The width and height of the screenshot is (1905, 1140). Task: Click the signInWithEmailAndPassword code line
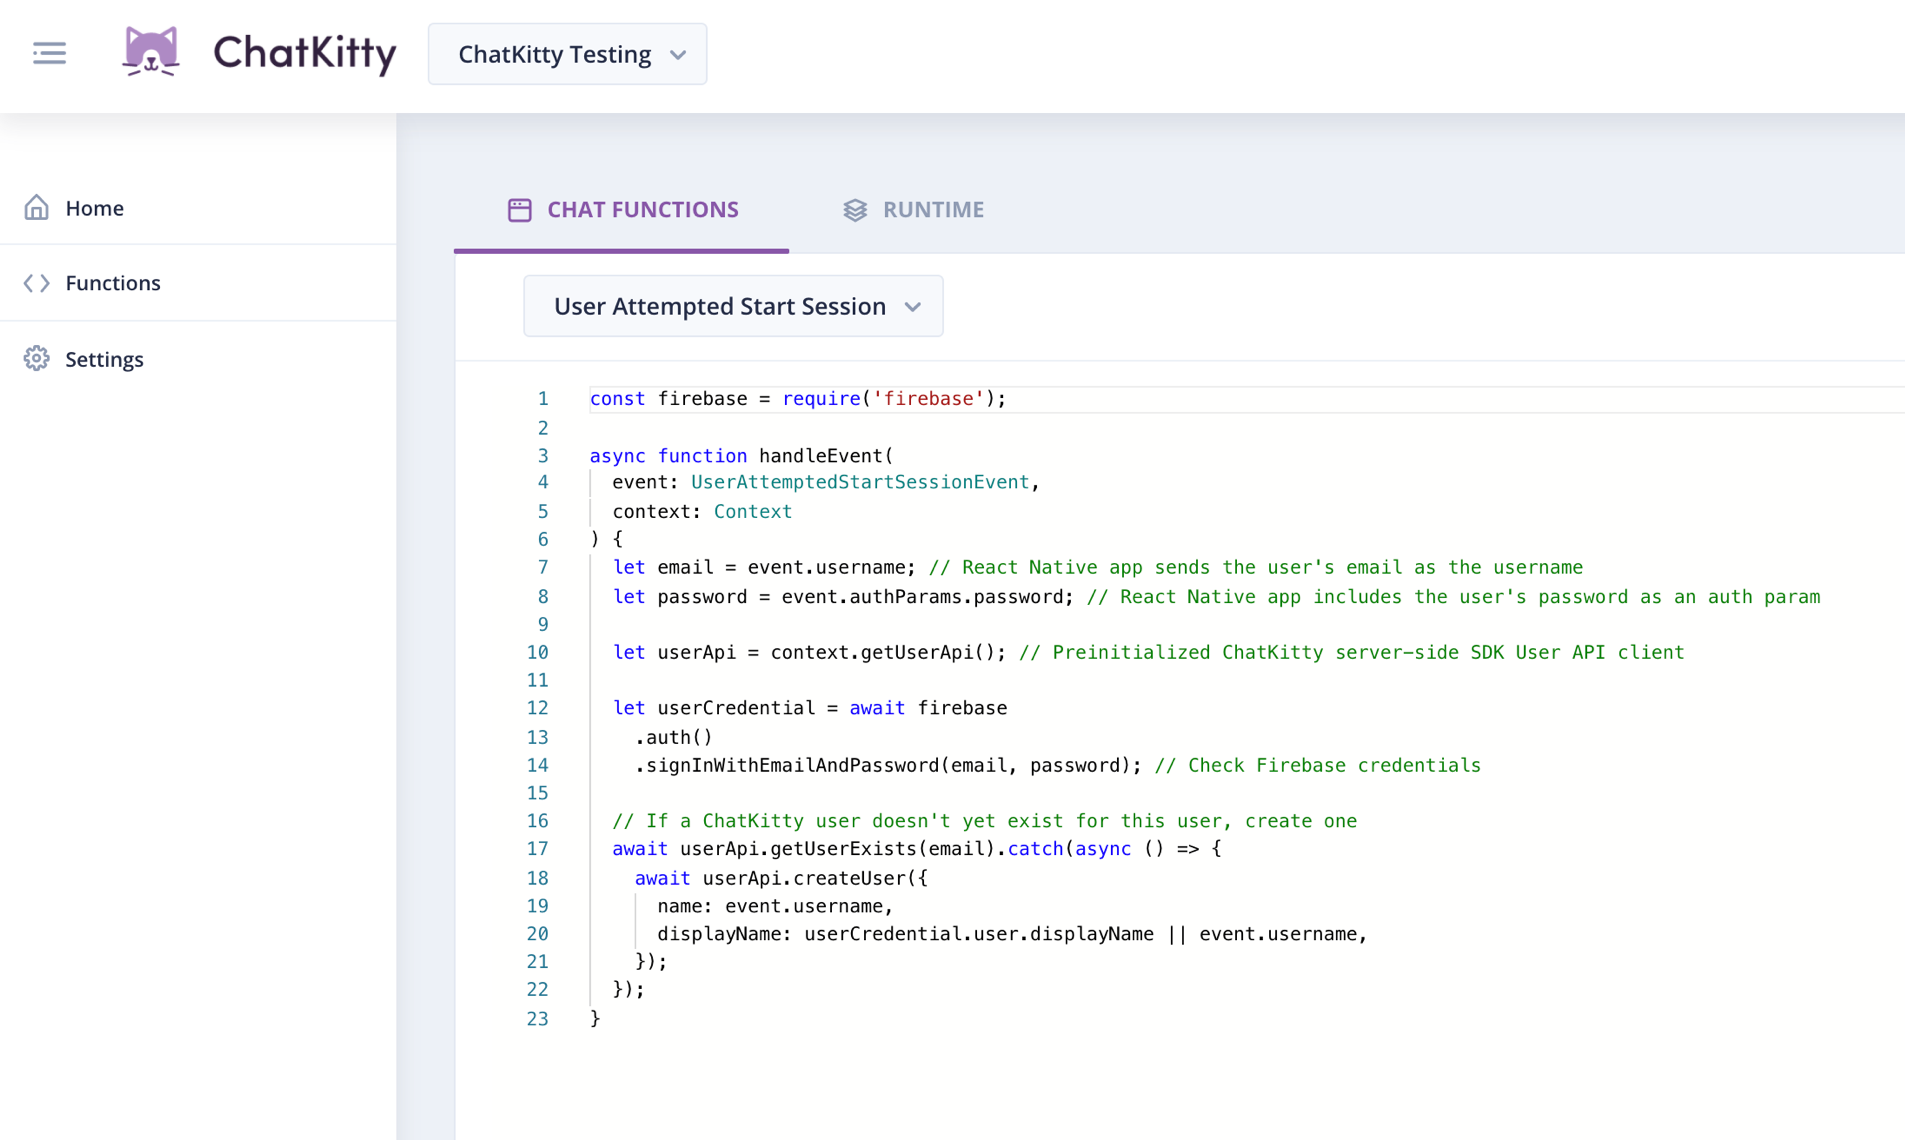tap(1058, 766)
